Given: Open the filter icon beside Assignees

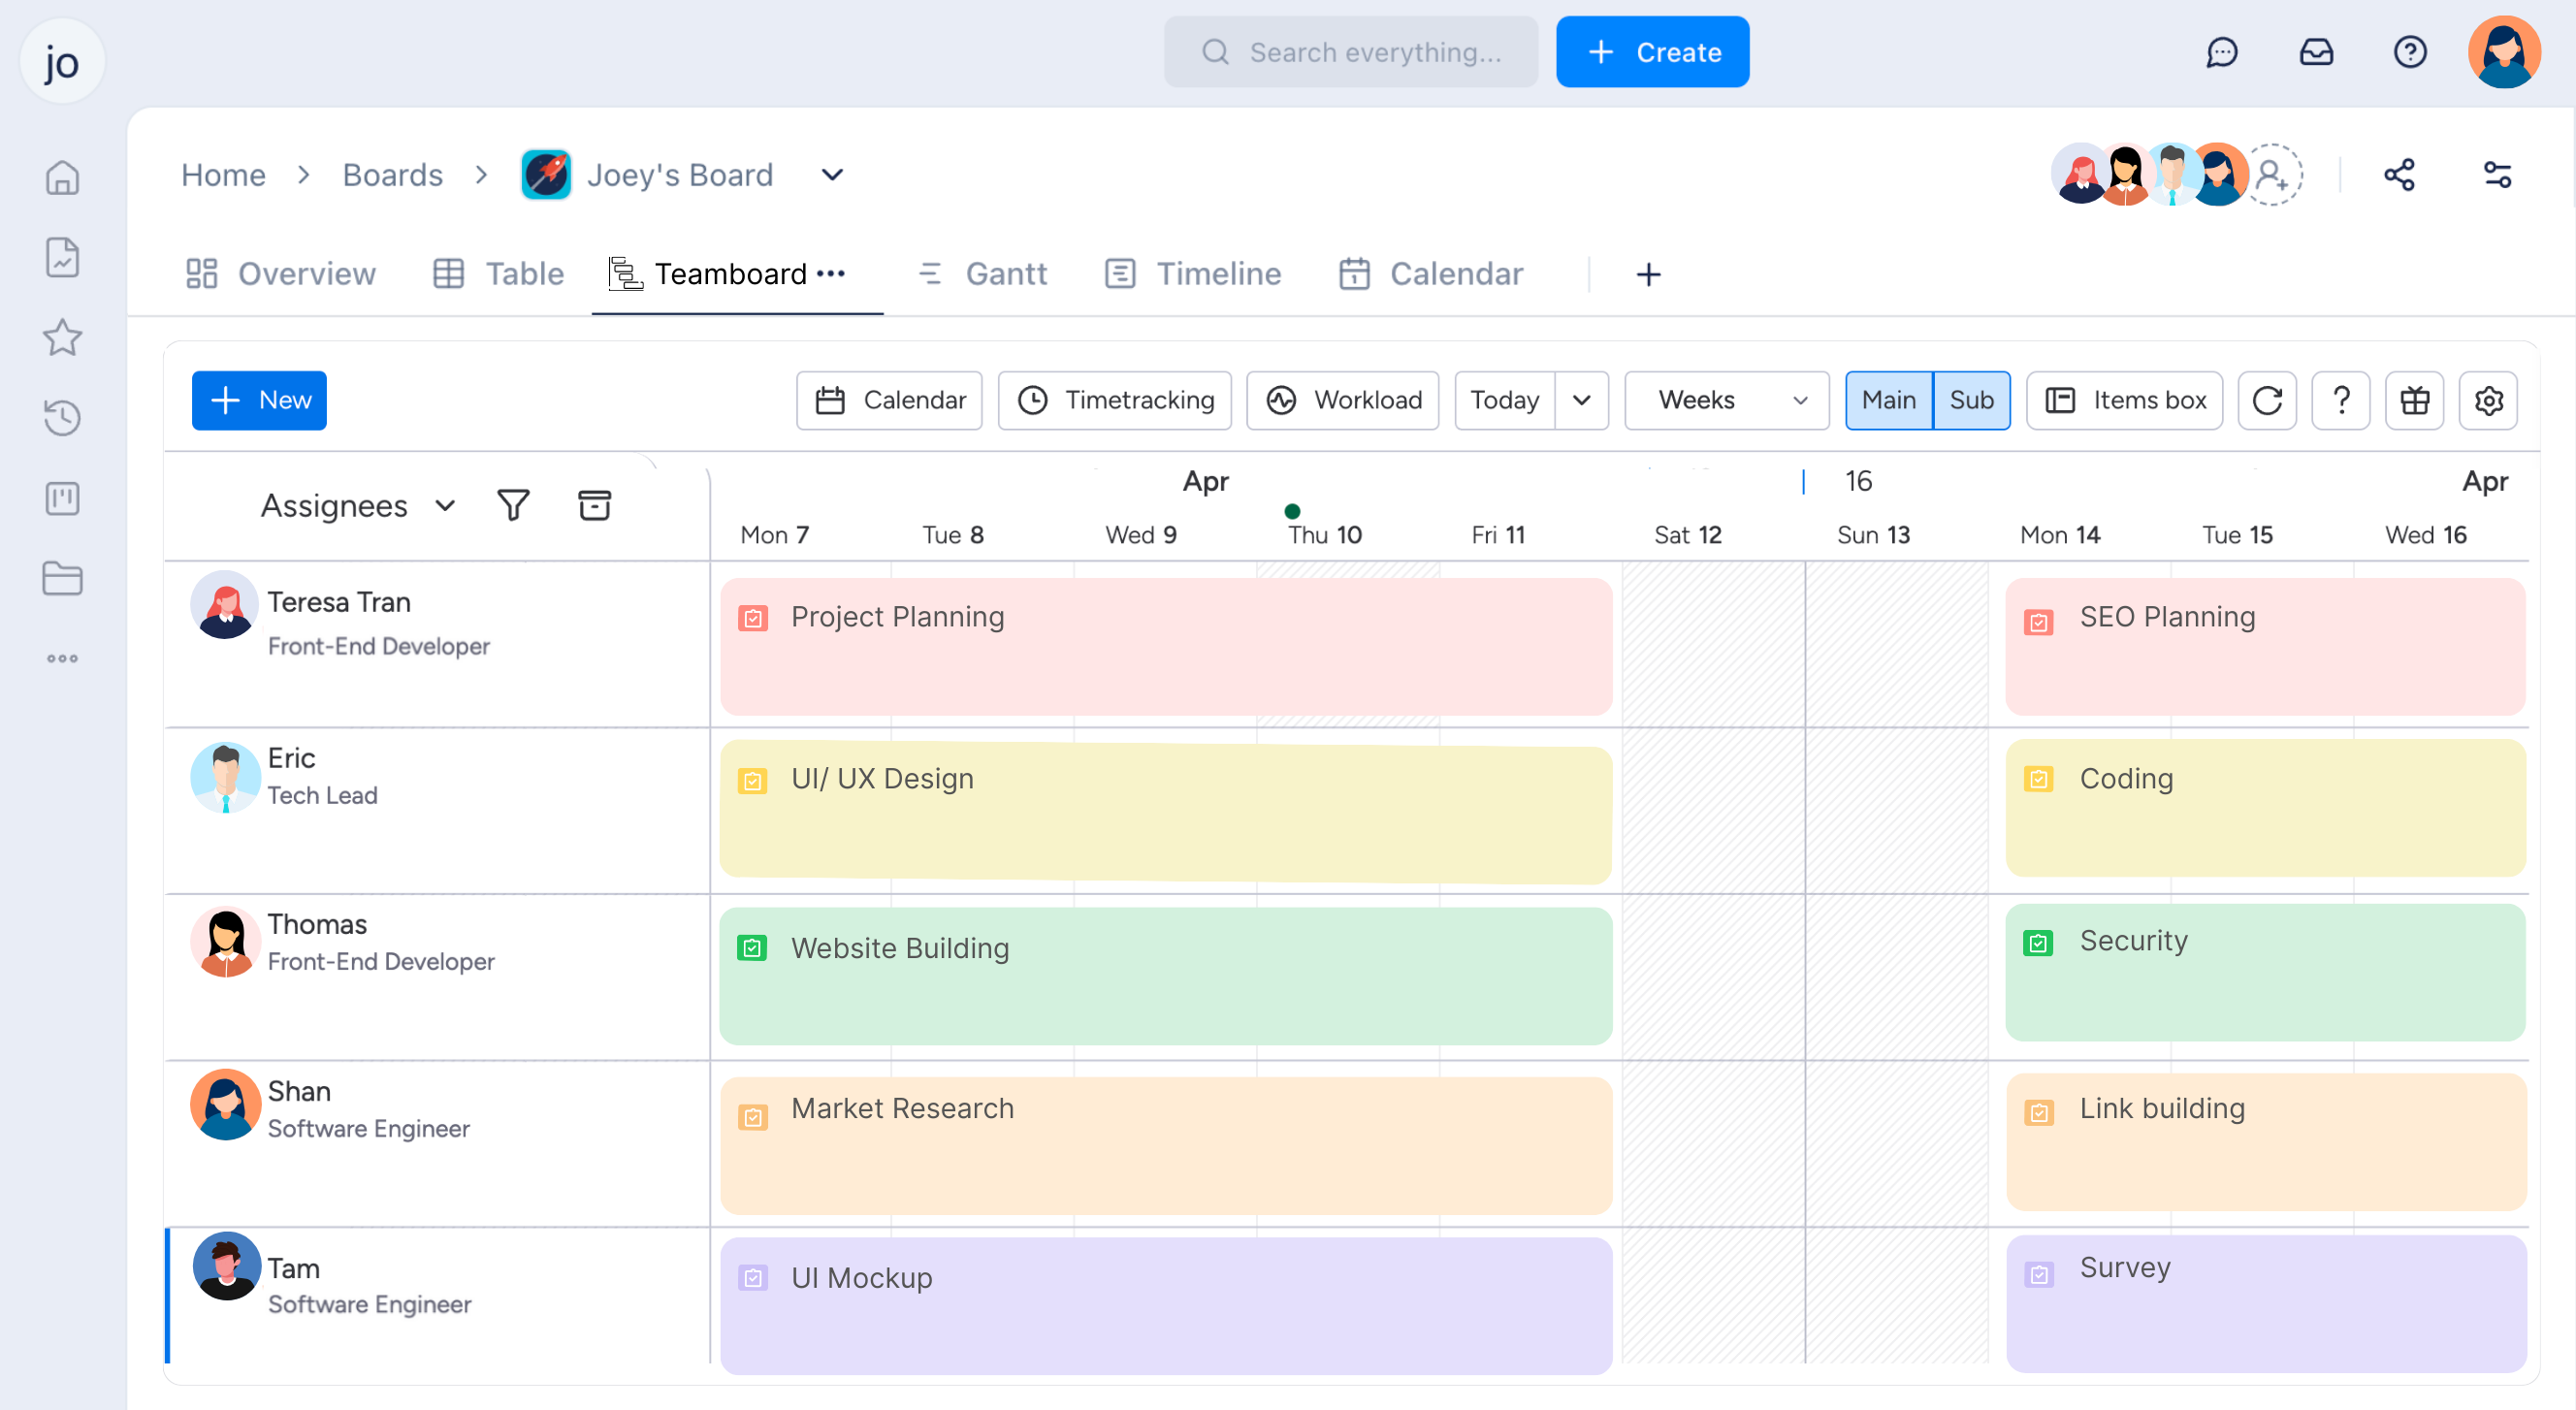Looking at the screenshot, I should click(x=513, y=505).
